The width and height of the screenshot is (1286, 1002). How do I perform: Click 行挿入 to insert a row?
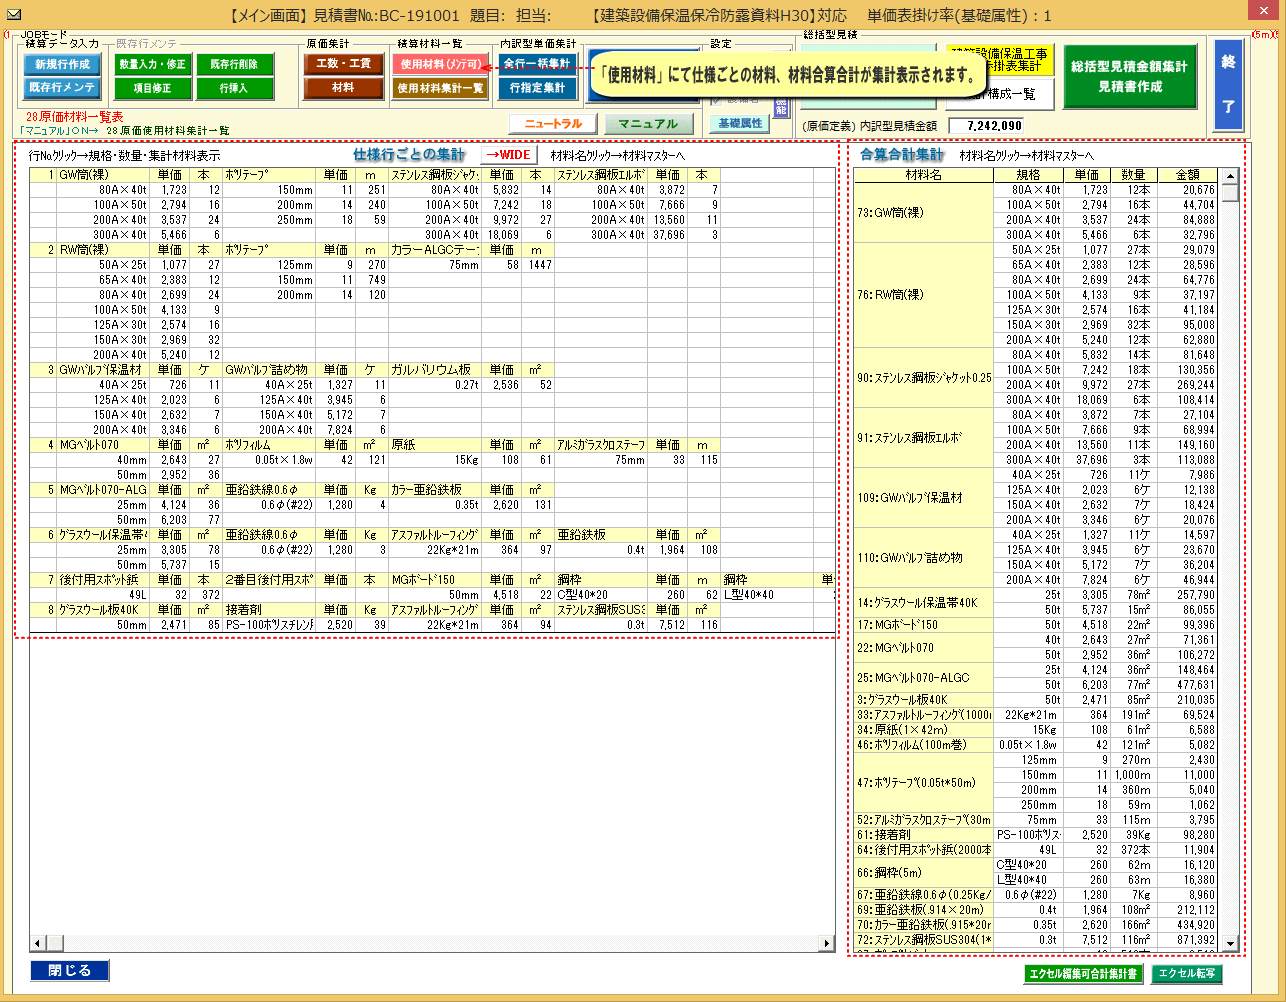pos(234,88)
